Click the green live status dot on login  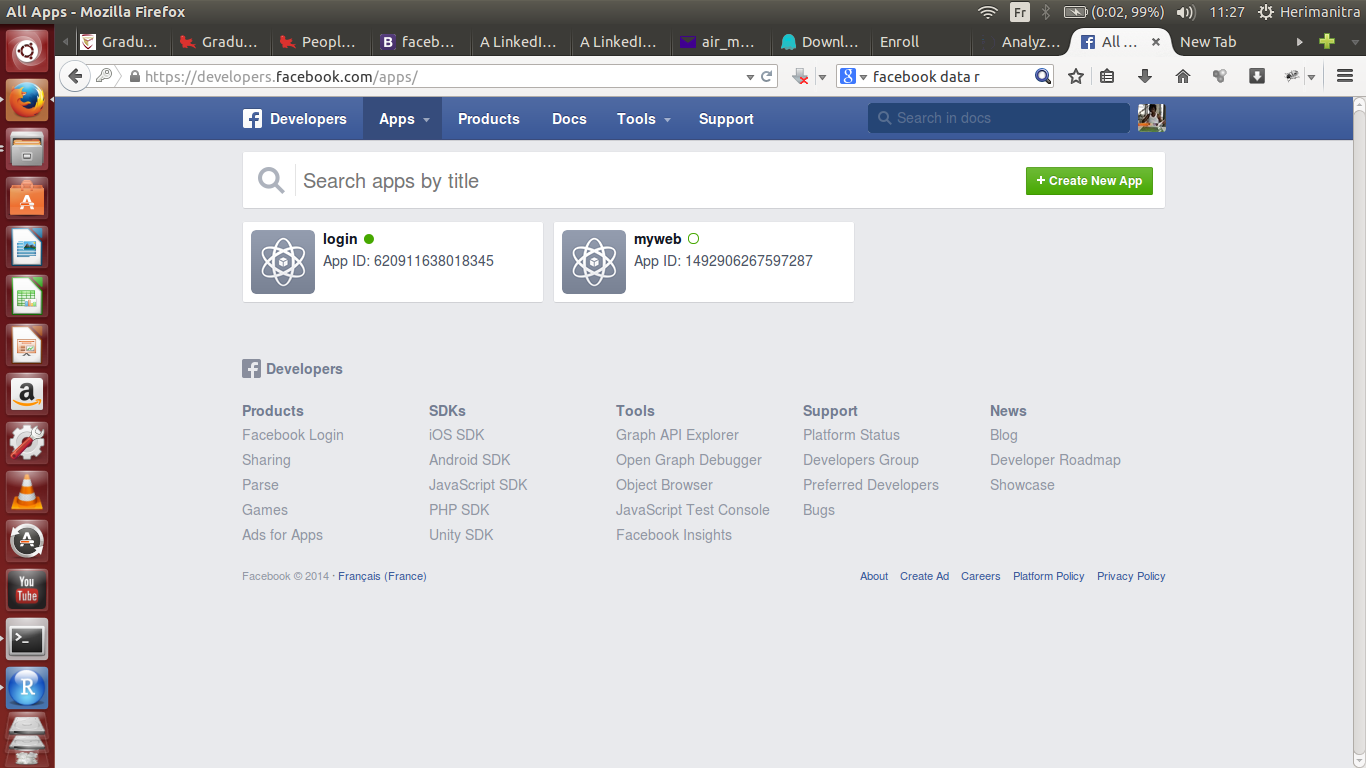point(369,239)
